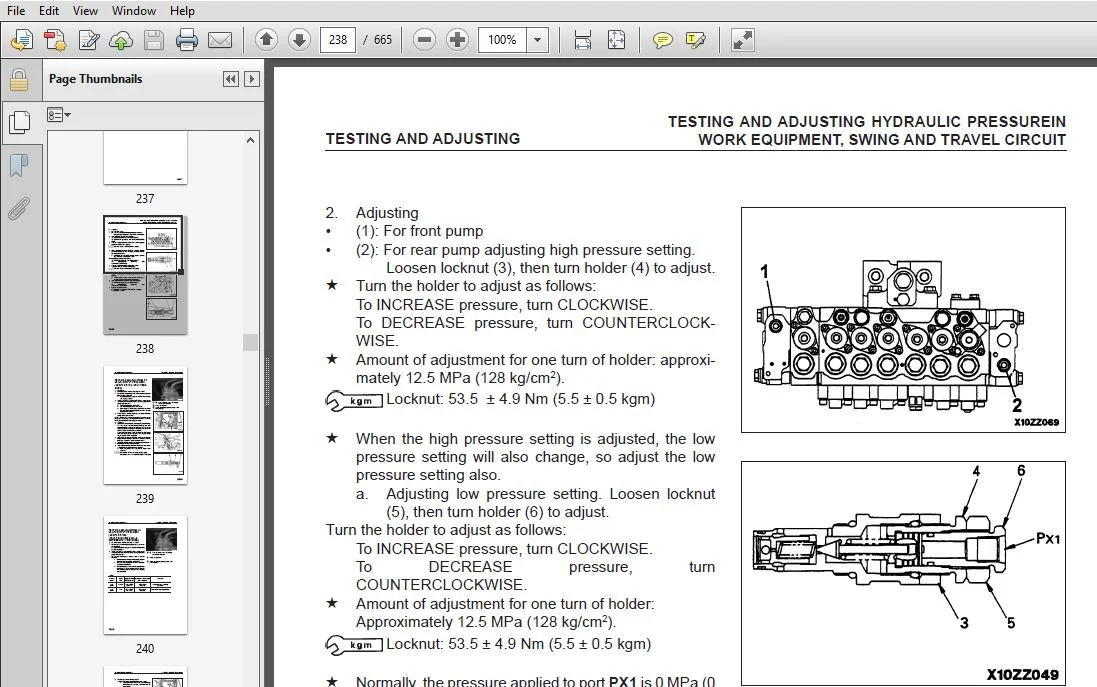
Task: Click the thumbnails scrollbar up arrow
Action: point(250,141)
